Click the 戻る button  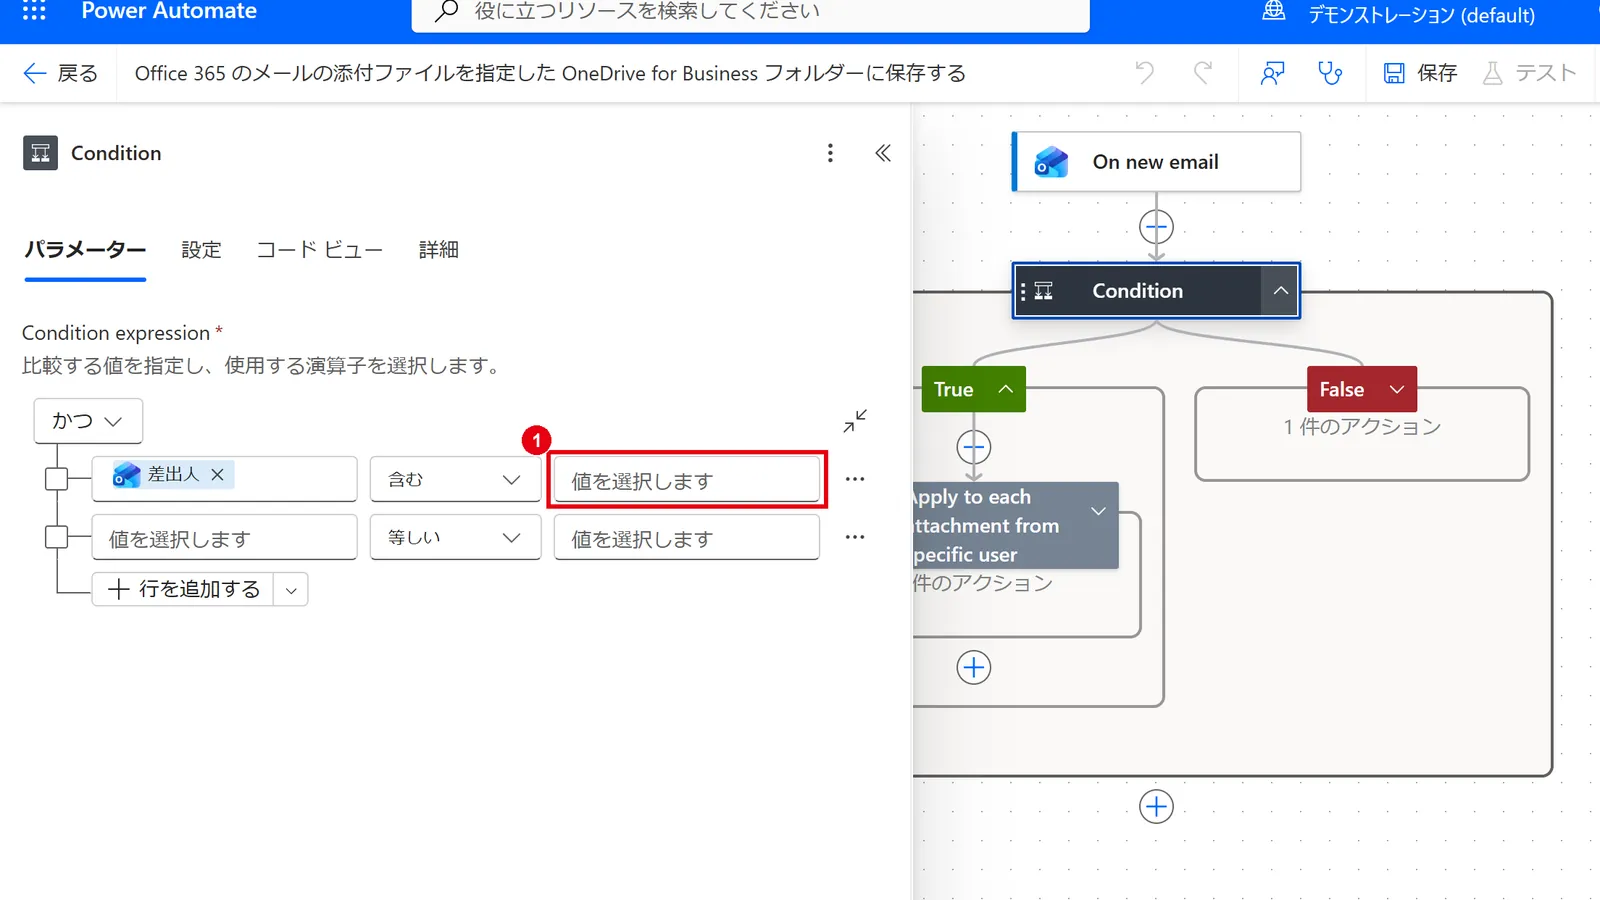60,73
